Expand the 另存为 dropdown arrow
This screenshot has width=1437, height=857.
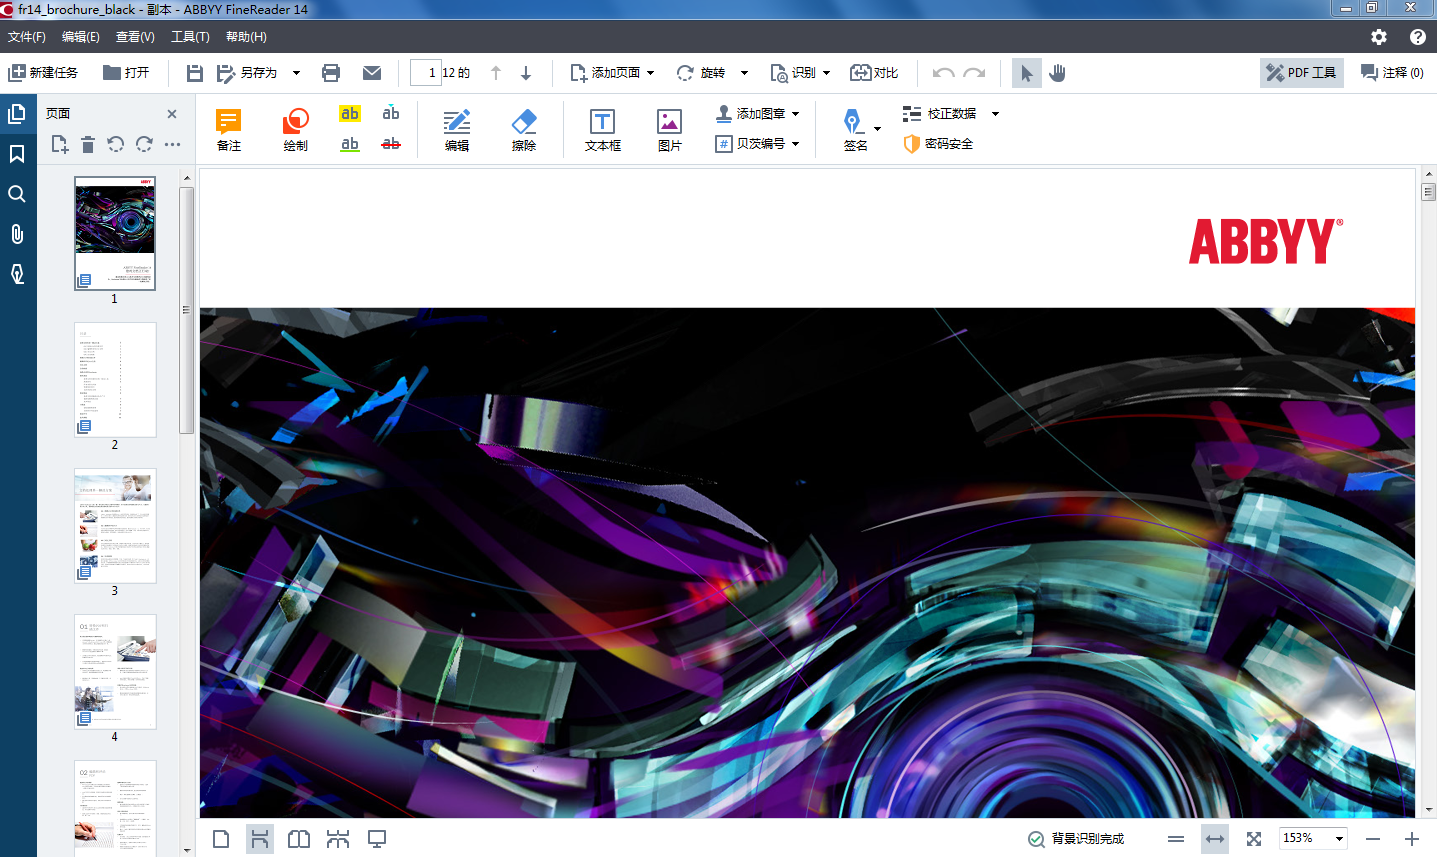point(296,73)
